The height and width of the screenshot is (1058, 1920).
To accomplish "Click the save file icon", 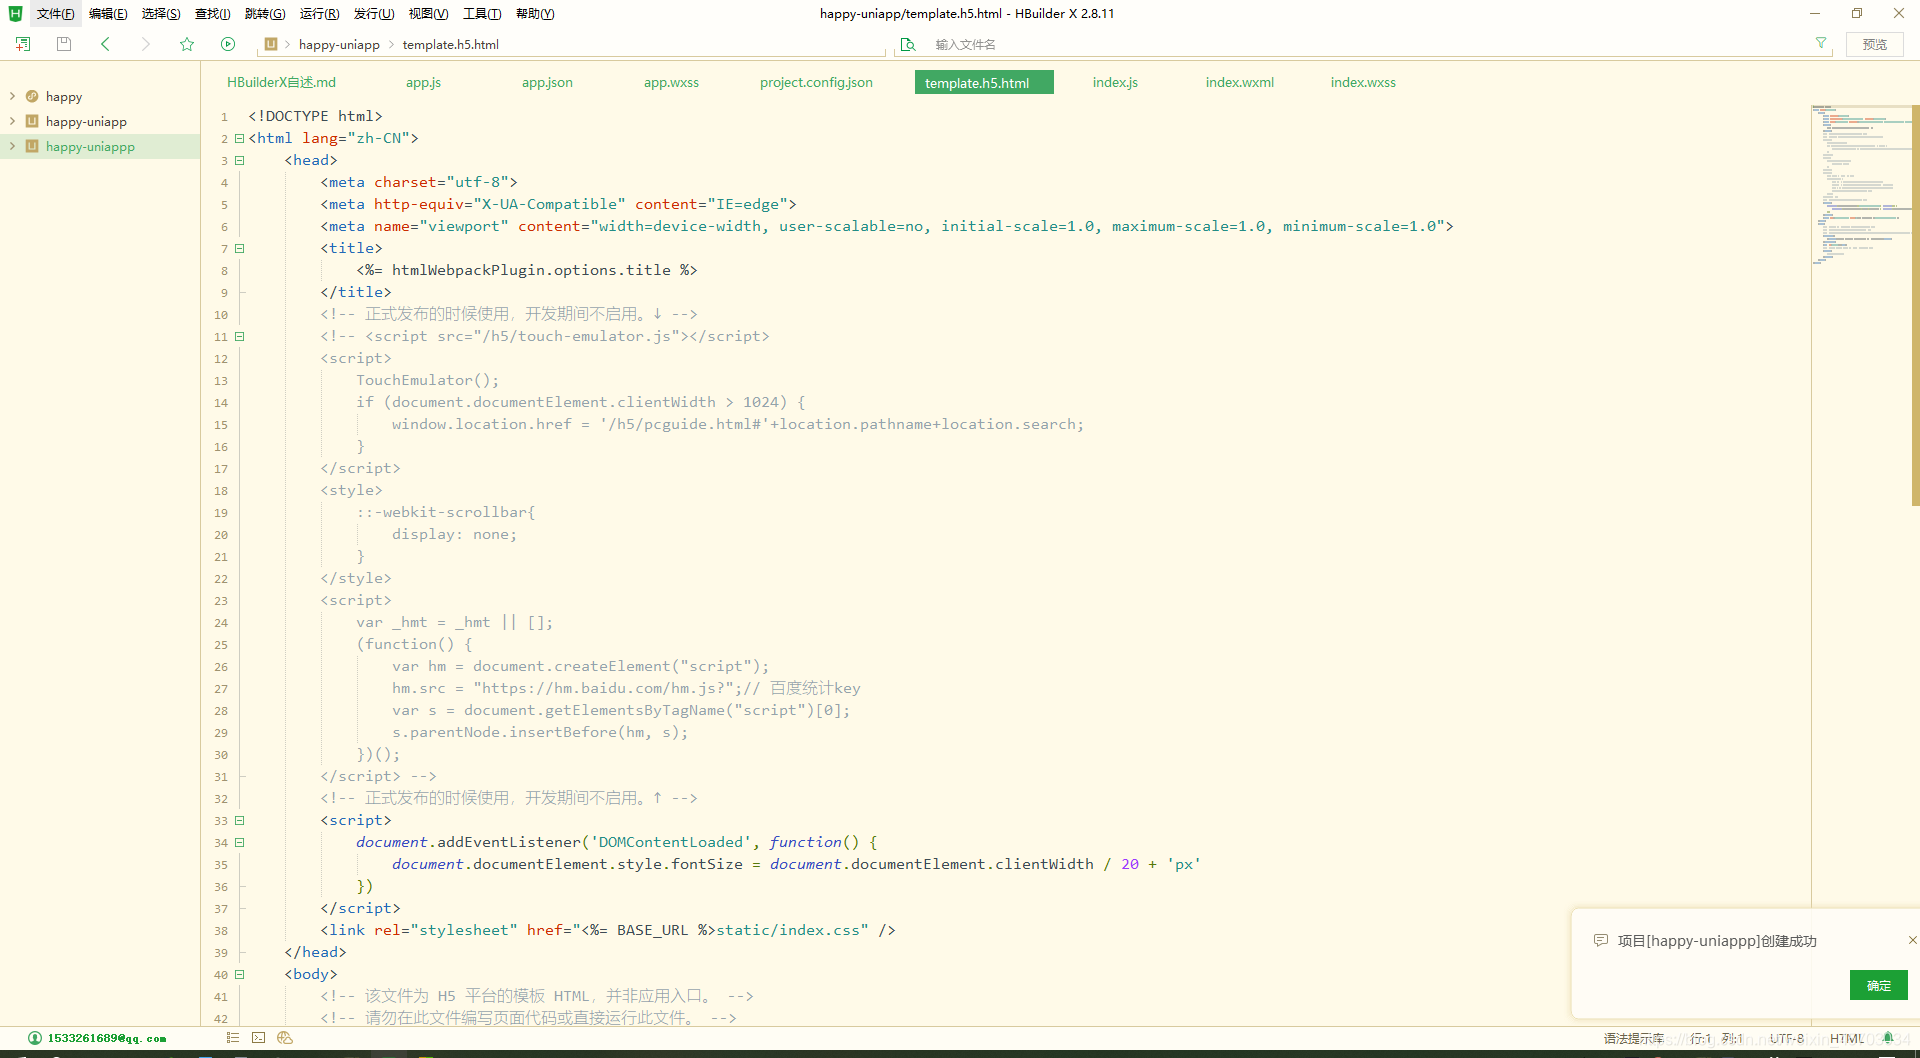I will (x=64, y=44).
